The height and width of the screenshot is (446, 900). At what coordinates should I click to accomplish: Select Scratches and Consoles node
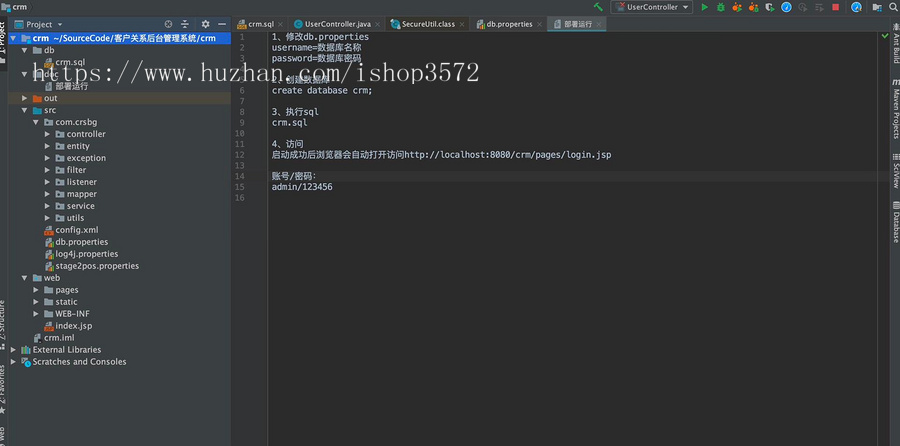(79, 362)
